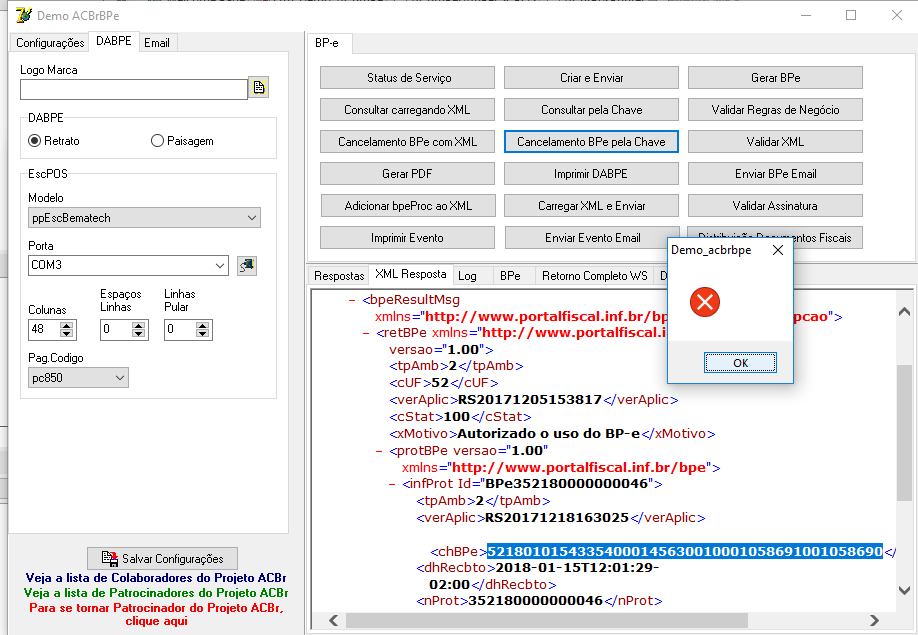Click Adicionar bpeProc ao XML button

click(408, 205)
